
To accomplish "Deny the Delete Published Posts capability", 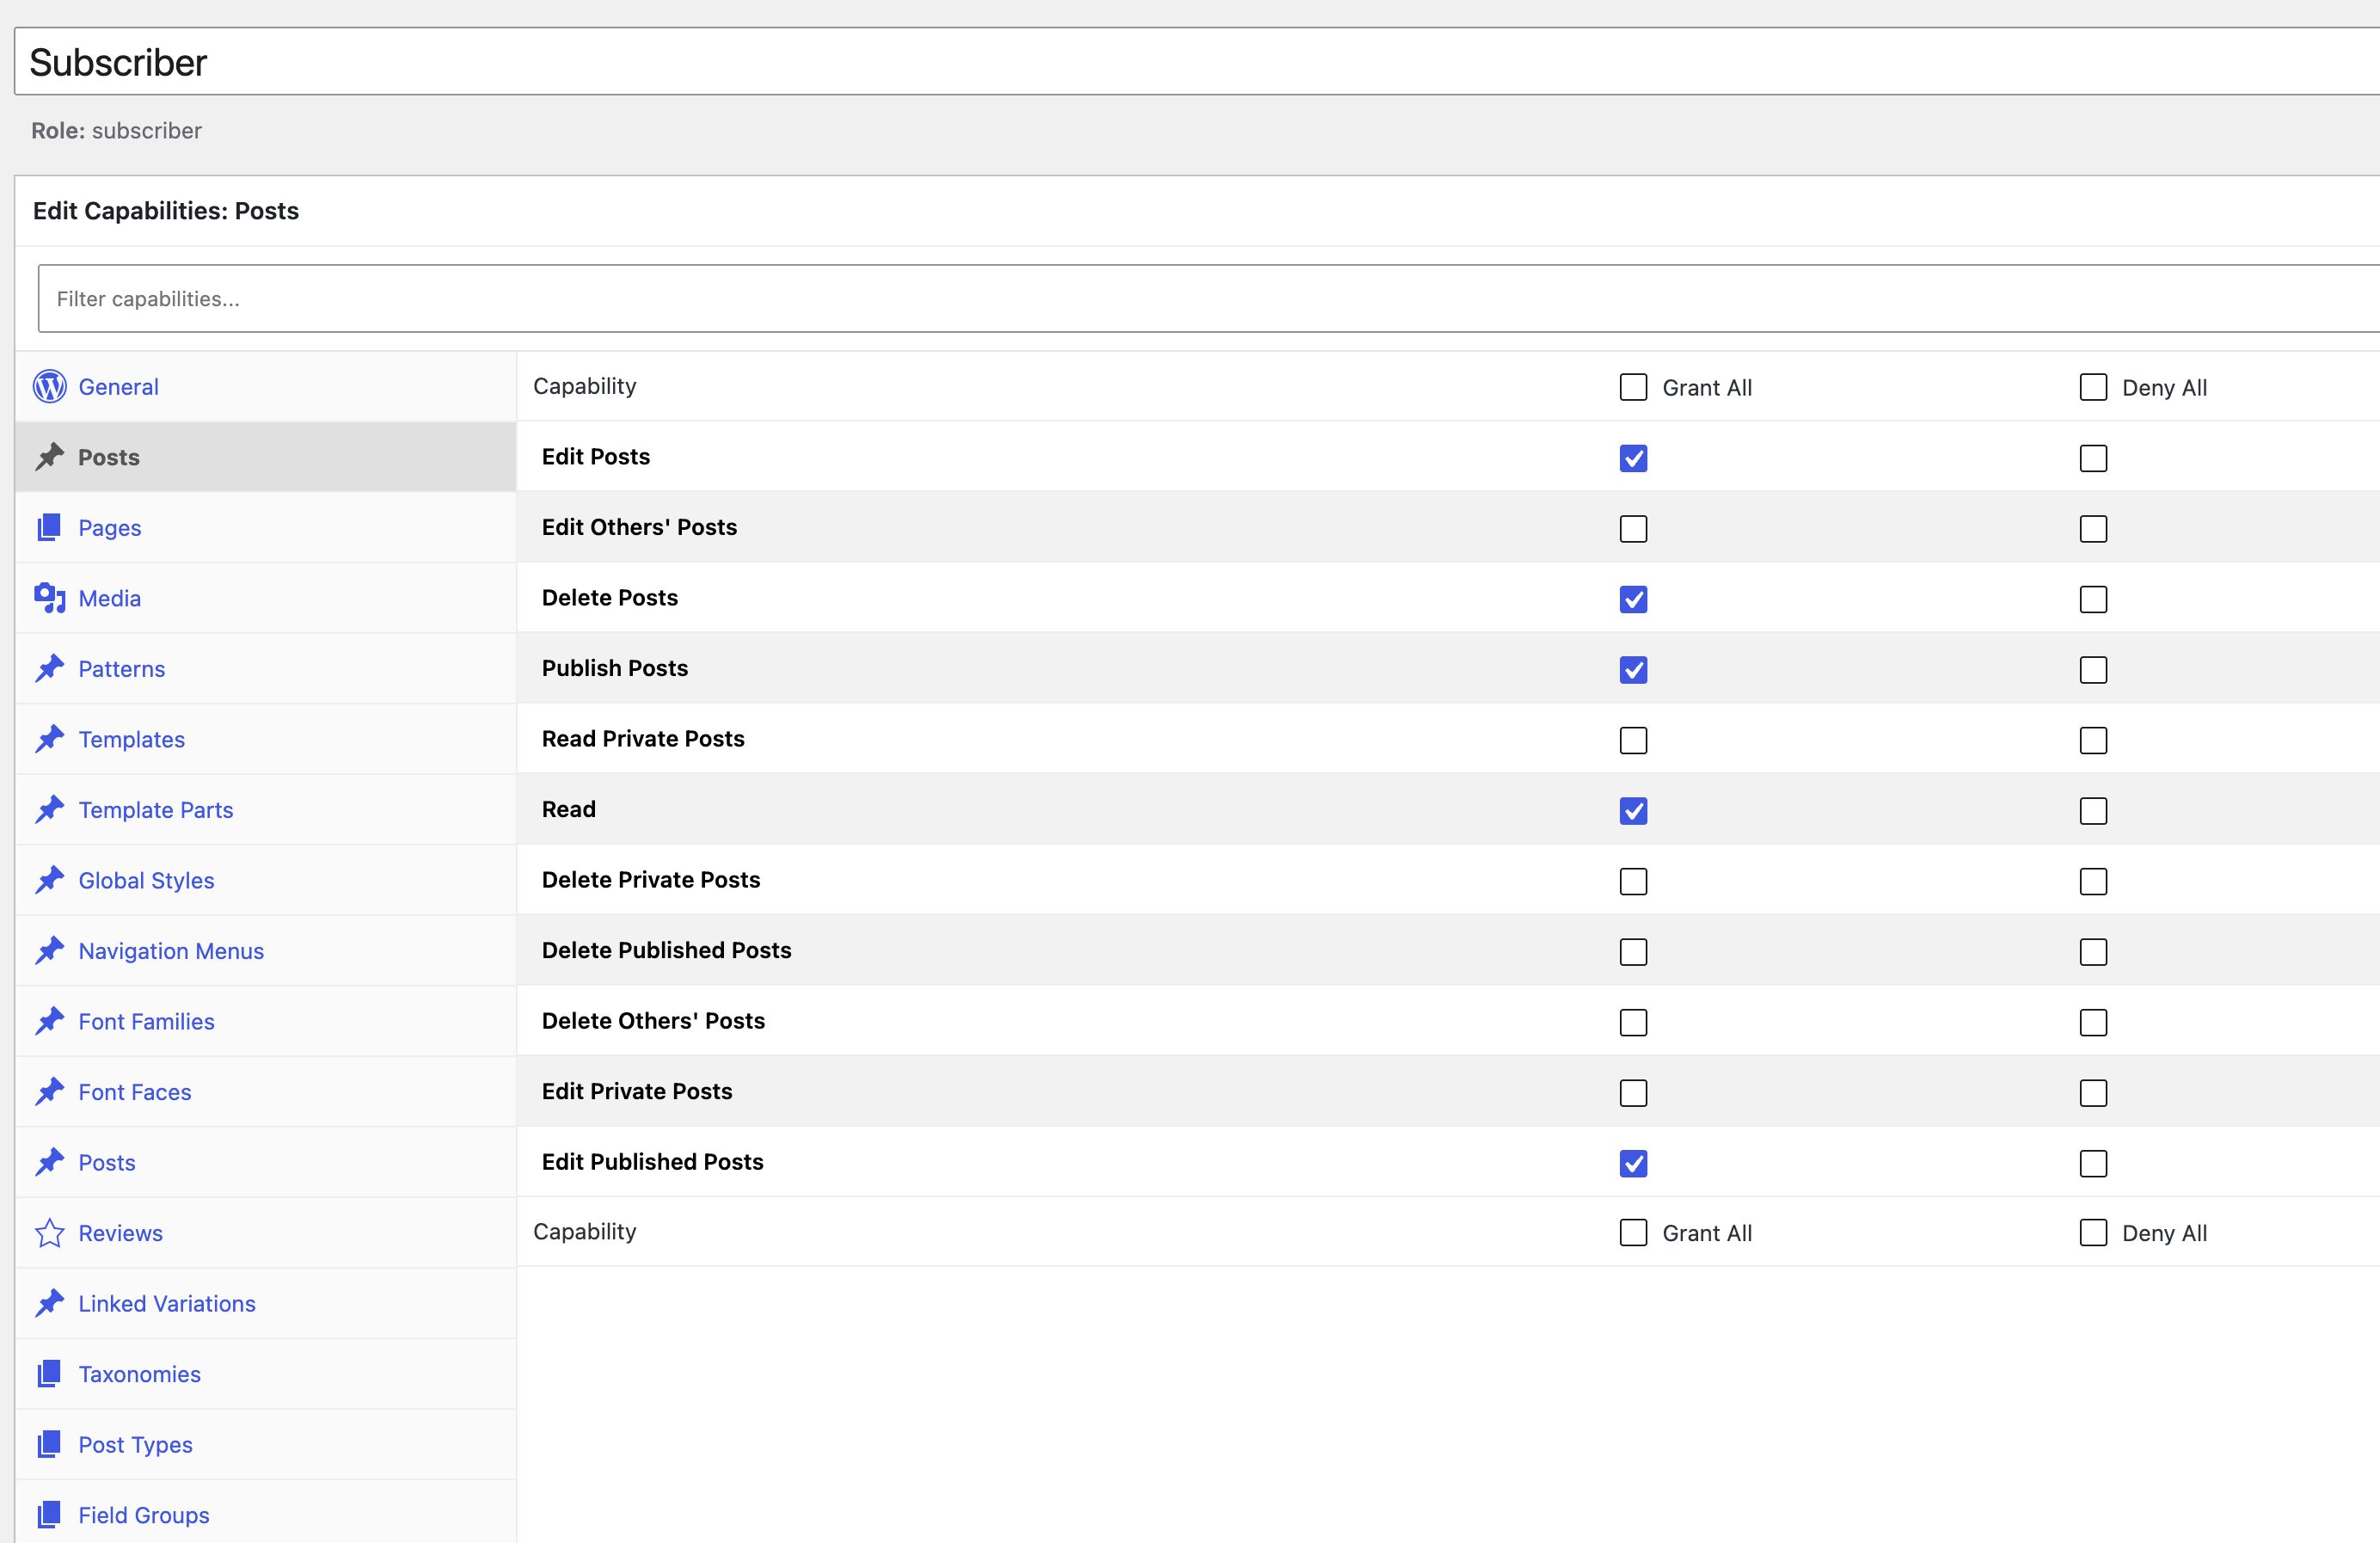I will [x=2093, y=951].
